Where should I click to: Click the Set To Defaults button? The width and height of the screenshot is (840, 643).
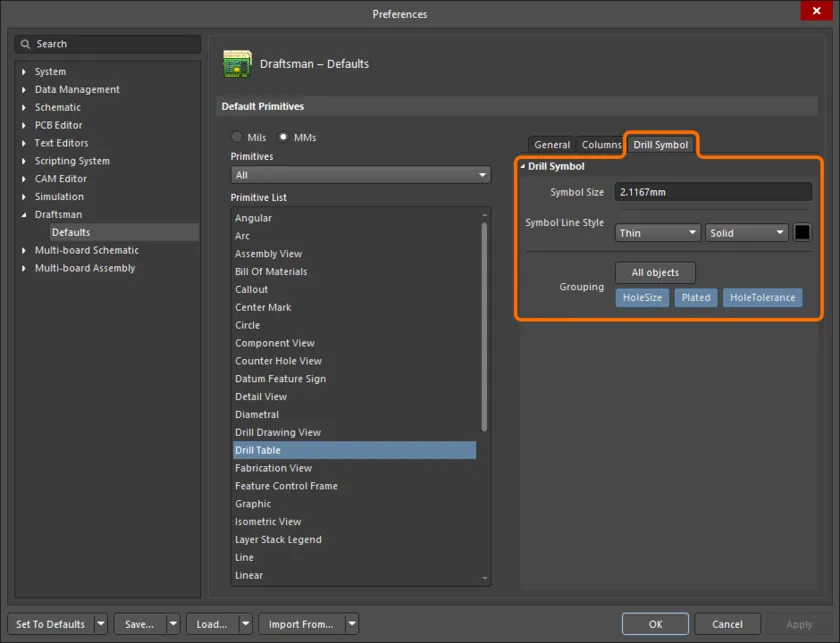(x=49, y=623)
